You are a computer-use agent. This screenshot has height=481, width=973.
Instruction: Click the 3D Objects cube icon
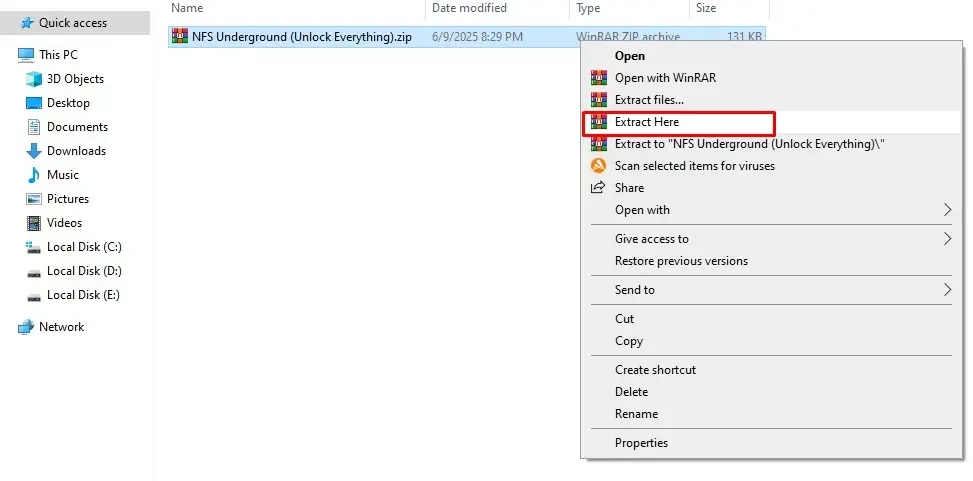(34, 79)
